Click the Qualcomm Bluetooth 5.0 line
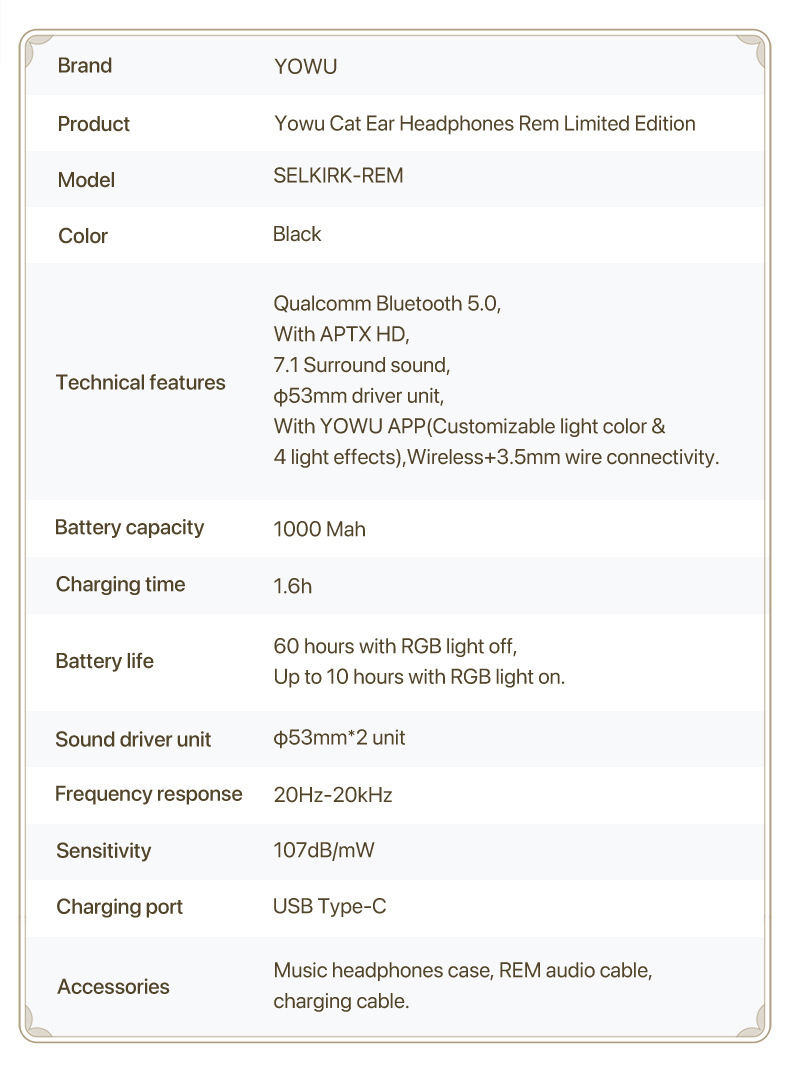Screen dimensions: 790x1077 [x=387, y=303]
